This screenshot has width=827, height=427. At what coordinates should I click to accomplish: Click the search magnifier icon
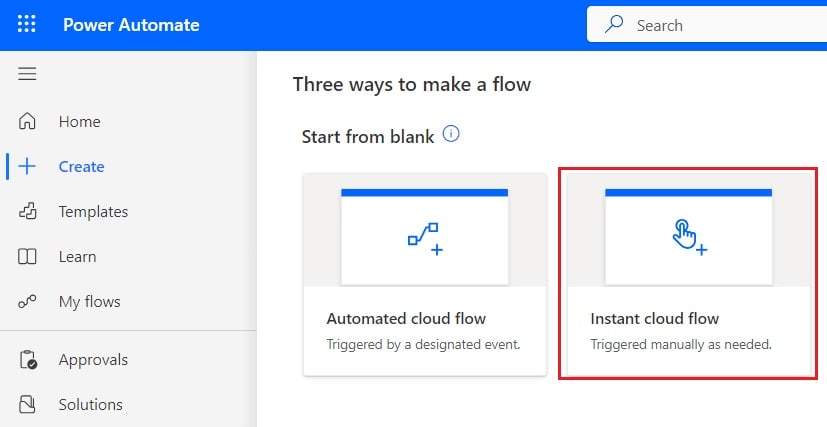tap(614, 24)
